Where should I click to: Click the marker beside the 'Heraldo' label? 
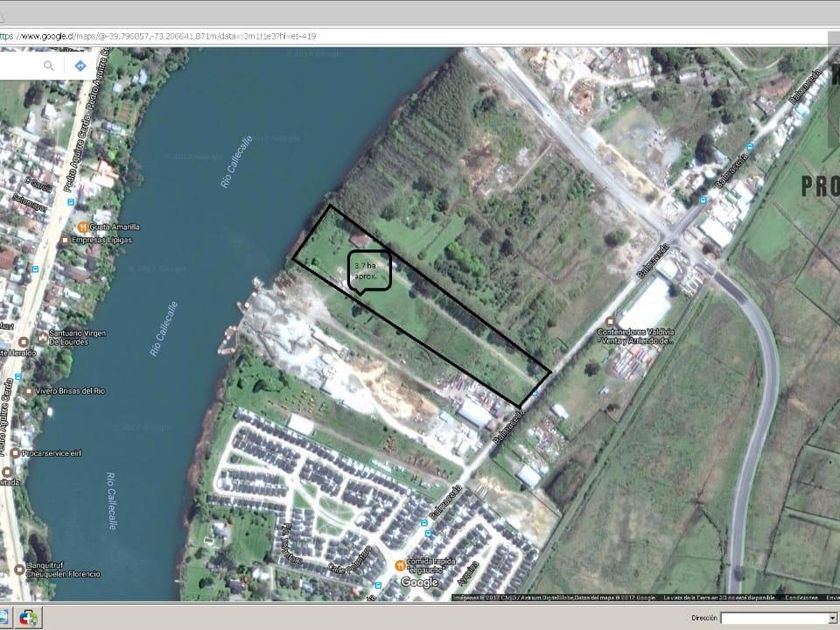tap(23, 342)
